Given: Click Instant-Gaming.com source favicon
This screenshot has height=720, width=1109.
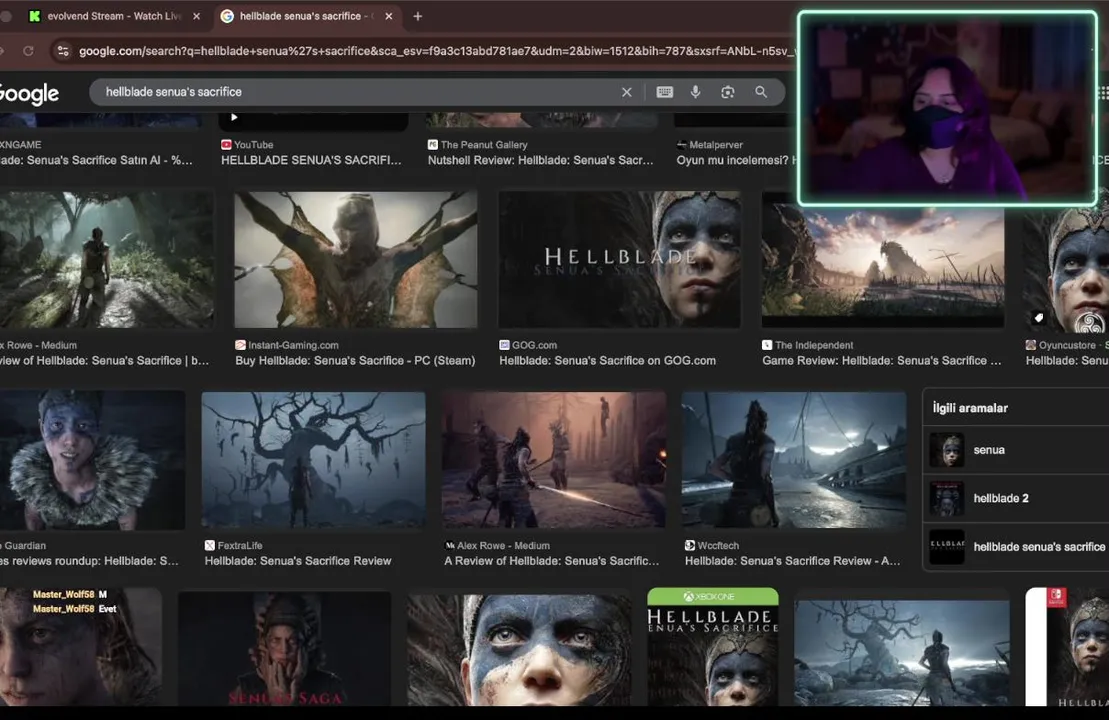Looking at the screenshot, I should coord(240,345).
